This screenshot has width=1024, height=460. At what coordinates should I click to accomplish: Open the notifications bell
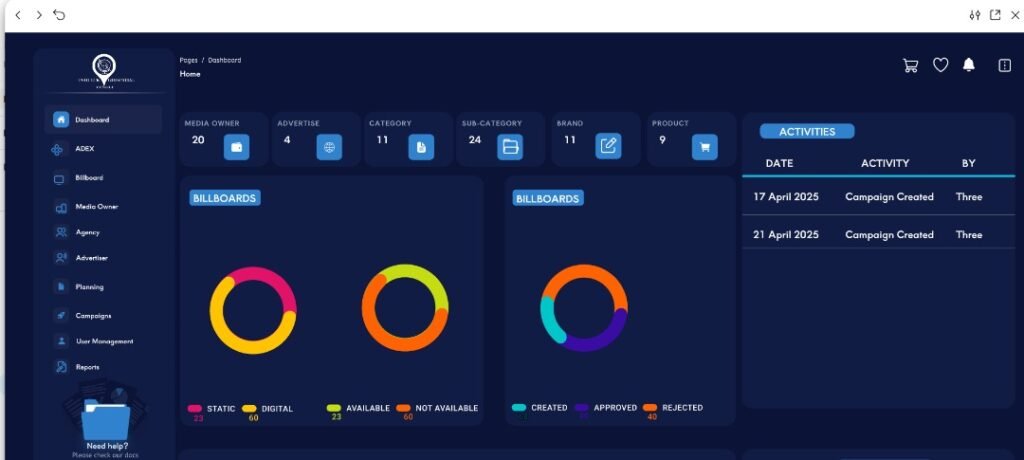pyautogui.click(x=968, y=65)
